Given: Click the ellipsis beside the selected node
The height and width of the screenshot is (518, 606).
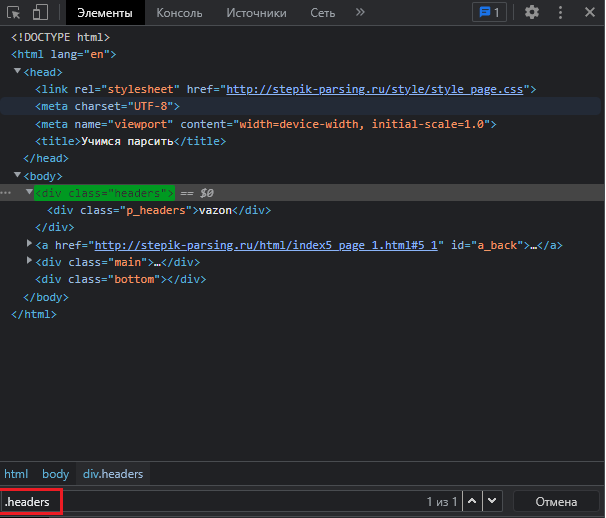Looking at the screenshot, I should pos(8,193).
